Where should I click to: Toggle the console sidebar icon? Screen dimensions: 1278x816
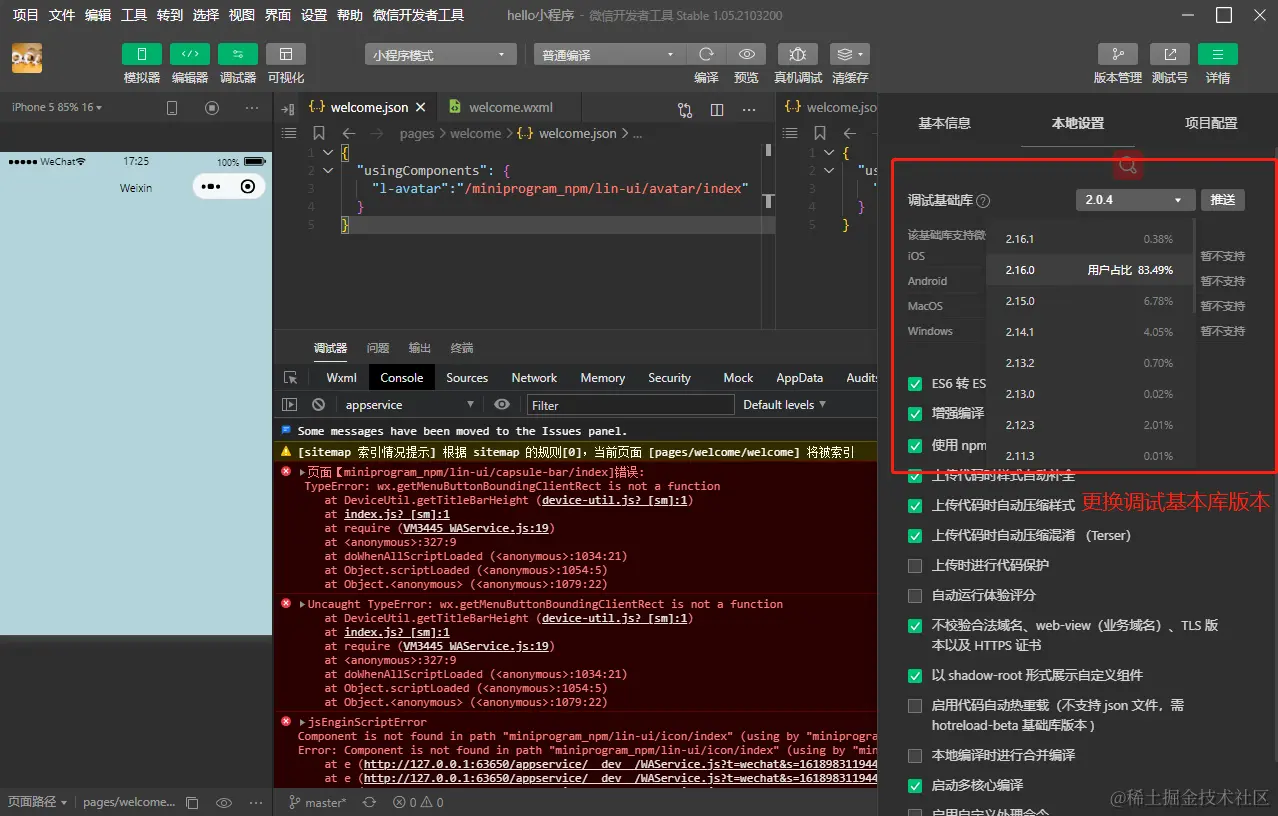tap(289, 405)
